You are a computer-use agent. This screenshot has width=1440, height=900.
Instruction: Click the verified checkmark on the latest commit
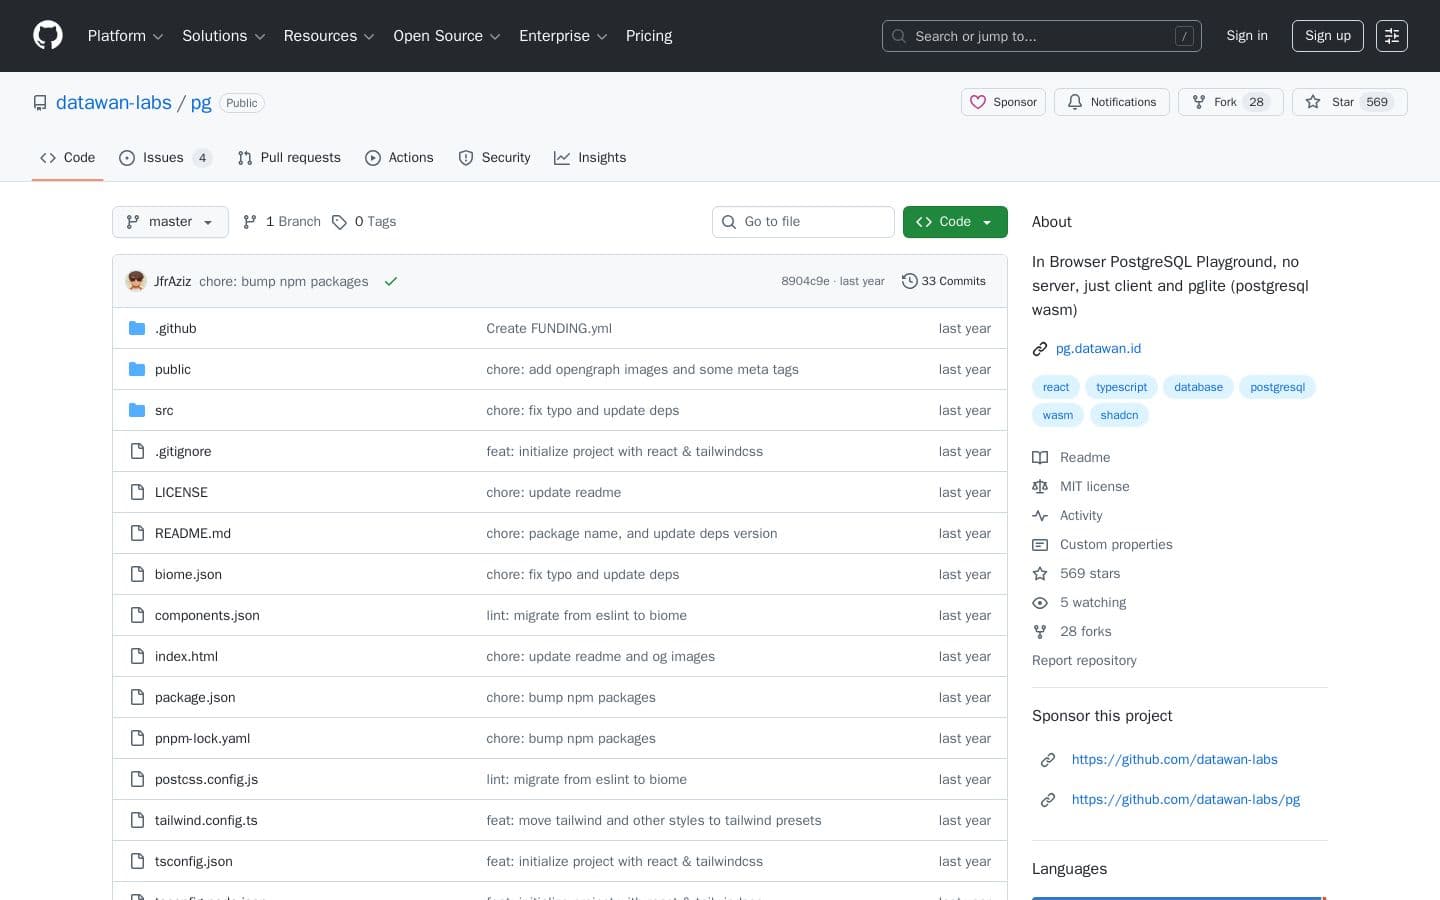pyautogui.click(x=391, y=281)
